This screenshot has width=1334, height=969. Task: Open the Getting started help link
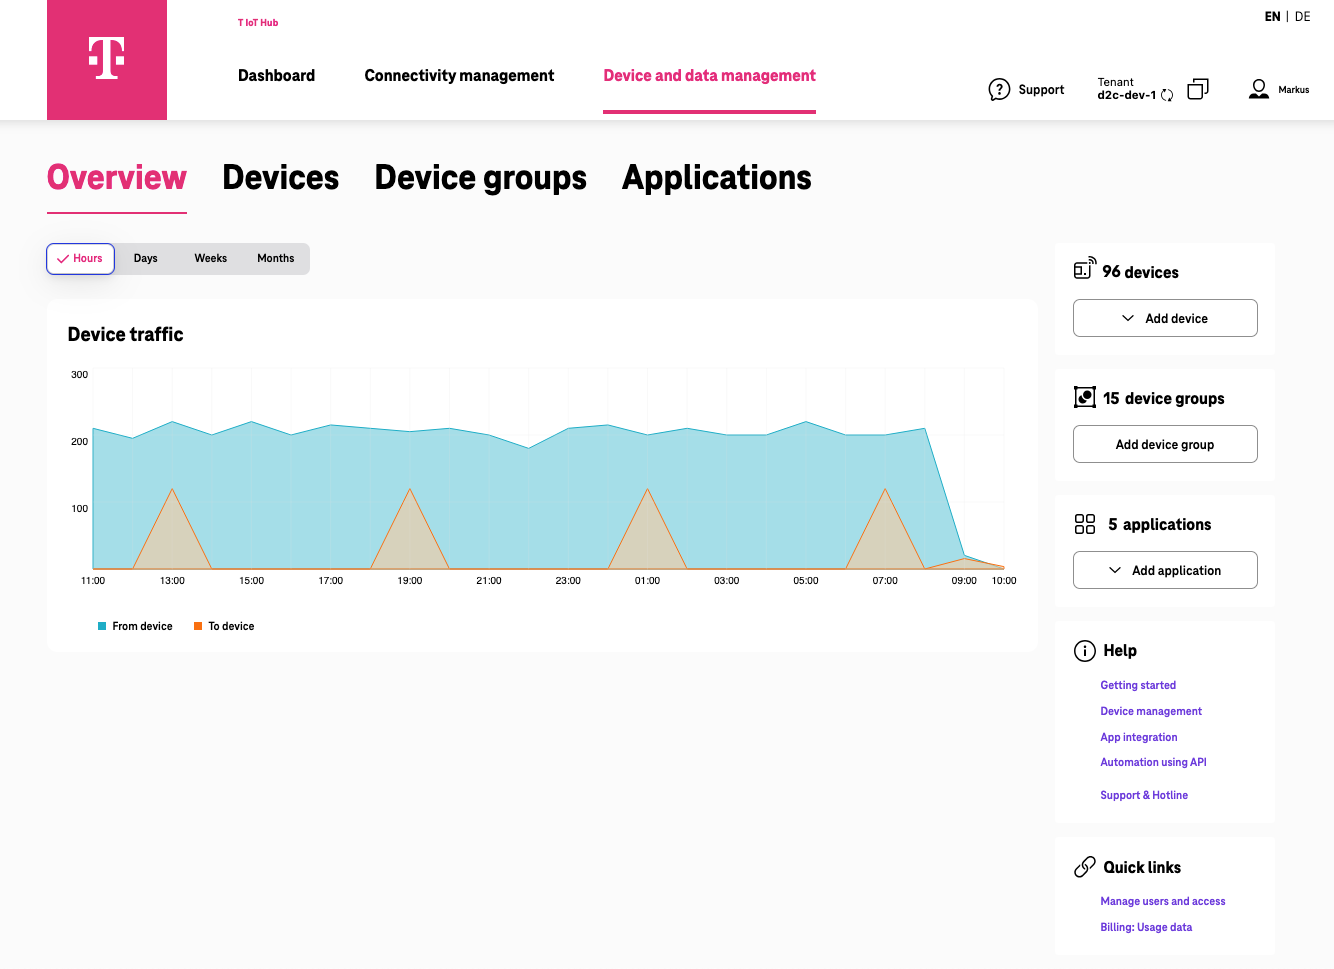click(x=1138, y=685)
